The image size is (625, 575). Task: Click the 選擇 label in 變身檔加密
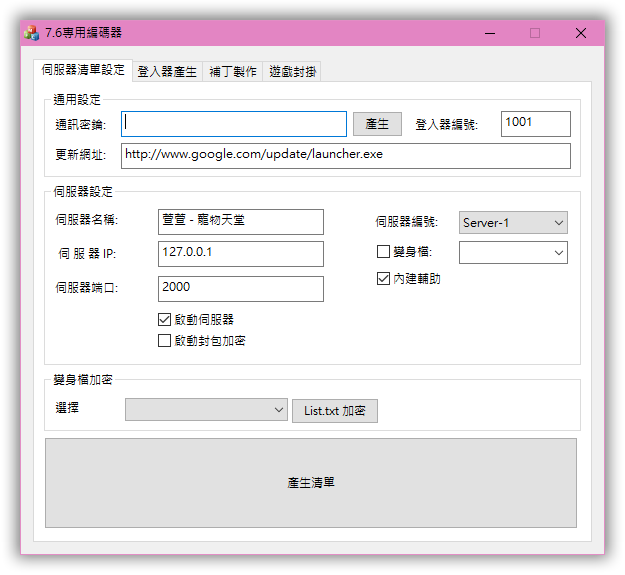pos(67,408)
